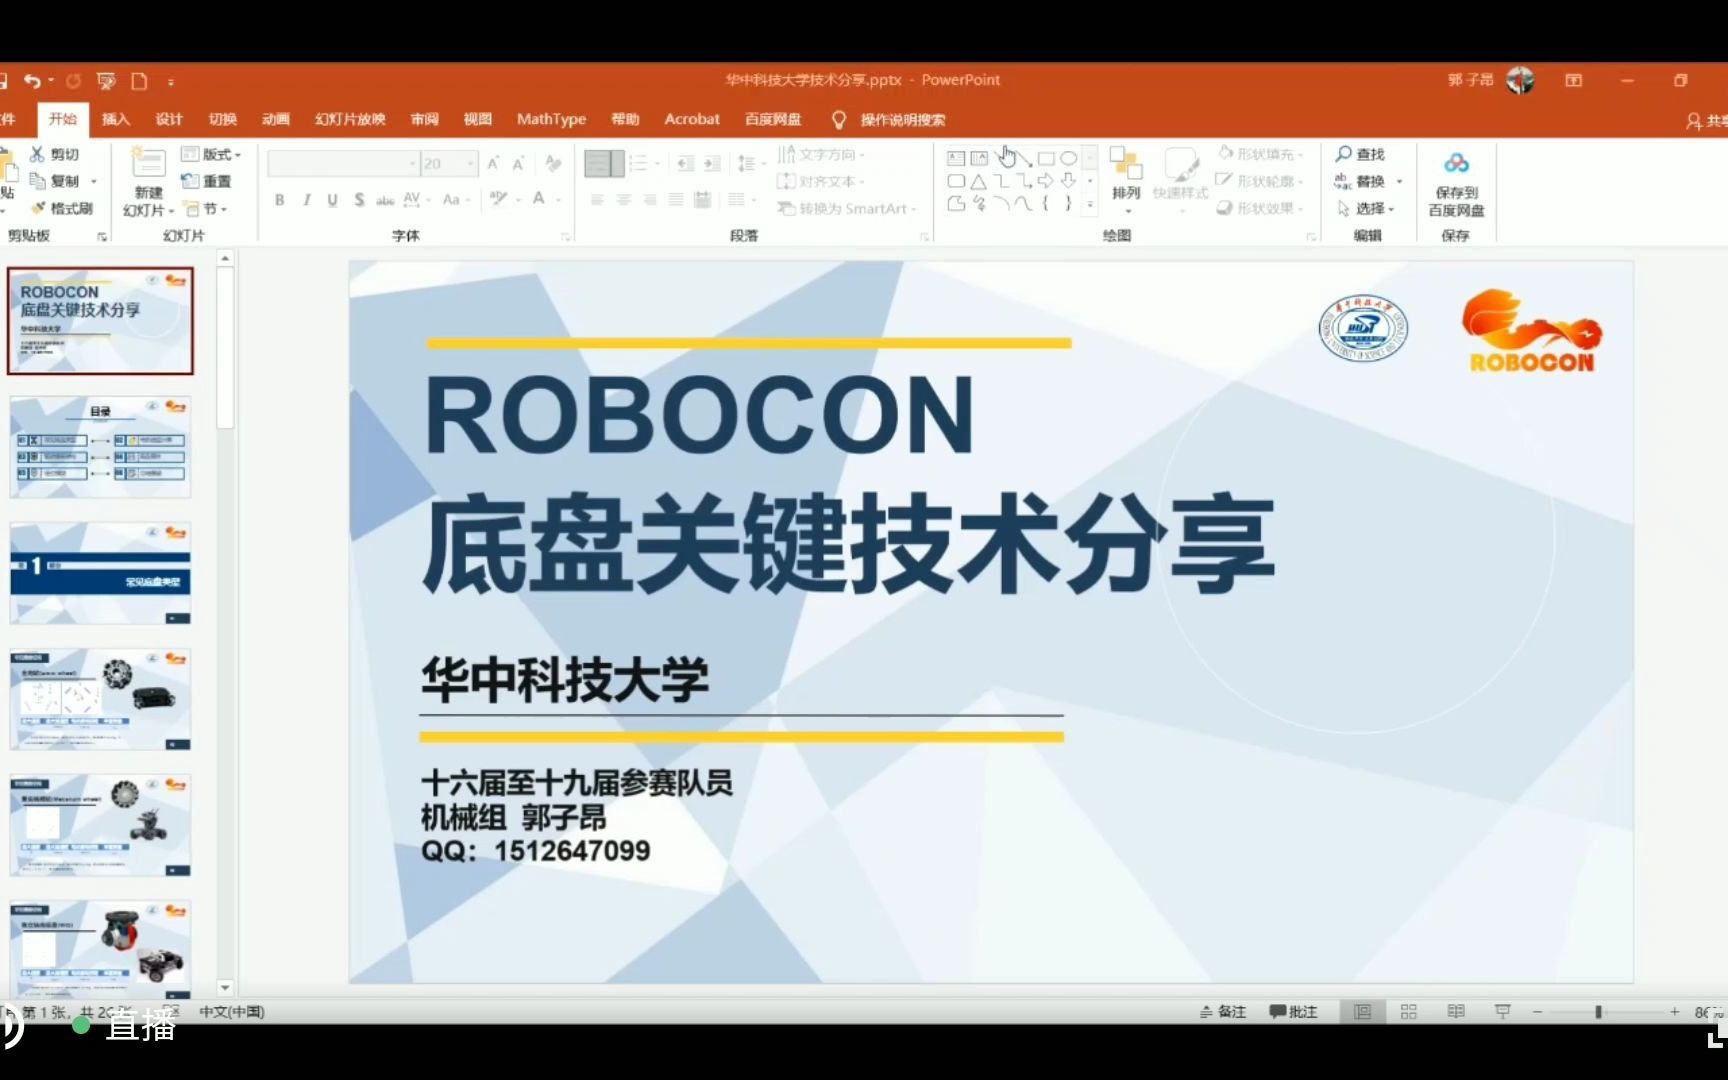Align text right in paragraph group

[x=650, y=200]
